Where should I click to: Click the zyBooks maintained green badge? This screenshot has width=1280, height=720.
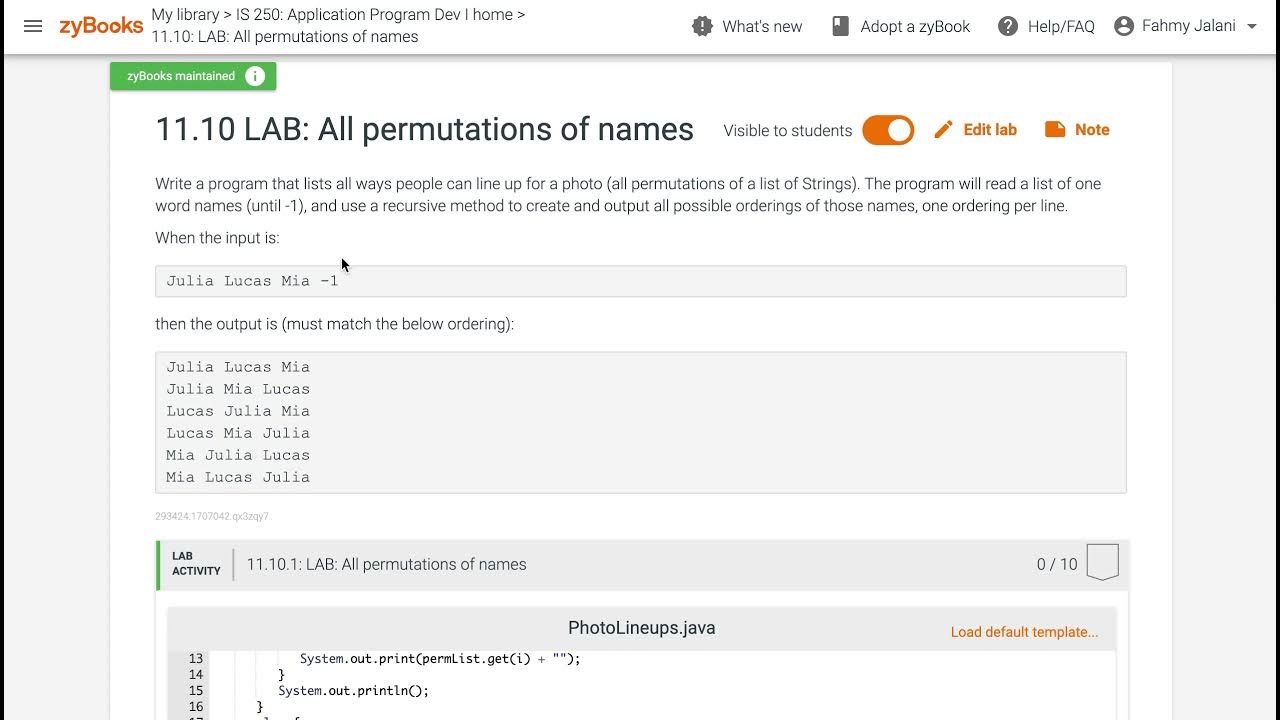click(x=181, y=76)
